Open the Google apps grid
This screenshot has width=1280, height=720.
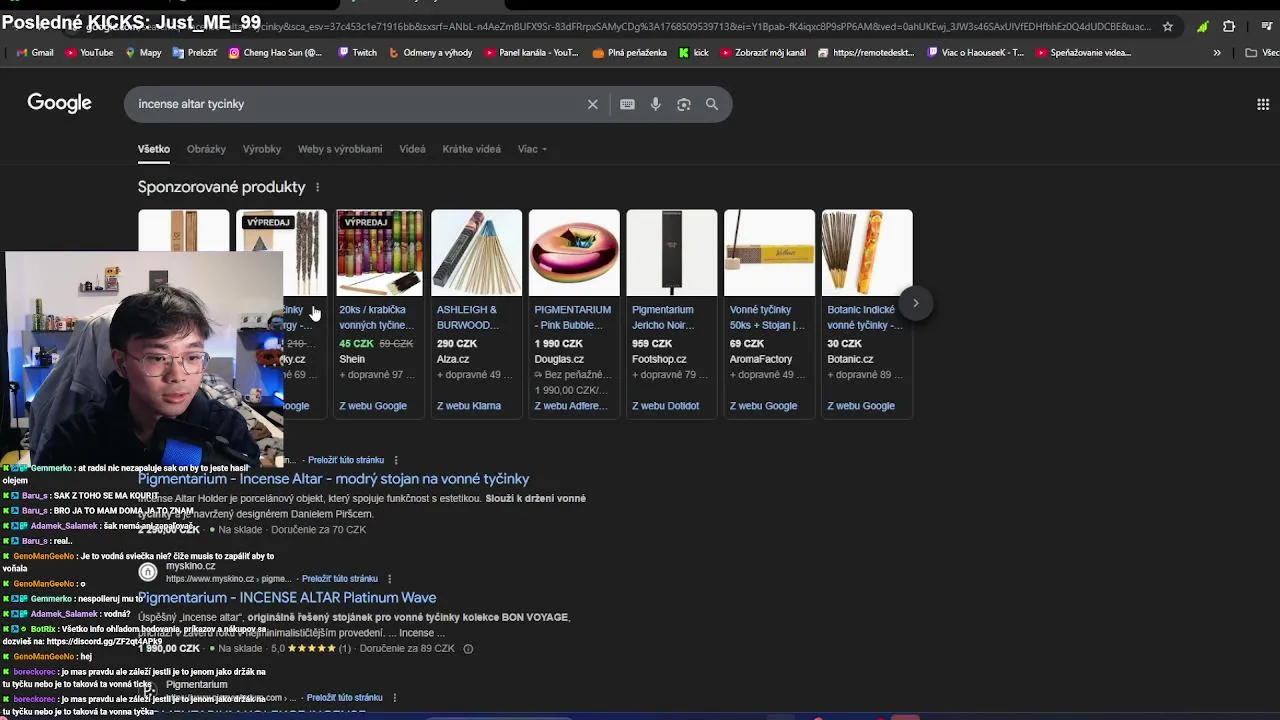coord(1263,104)
